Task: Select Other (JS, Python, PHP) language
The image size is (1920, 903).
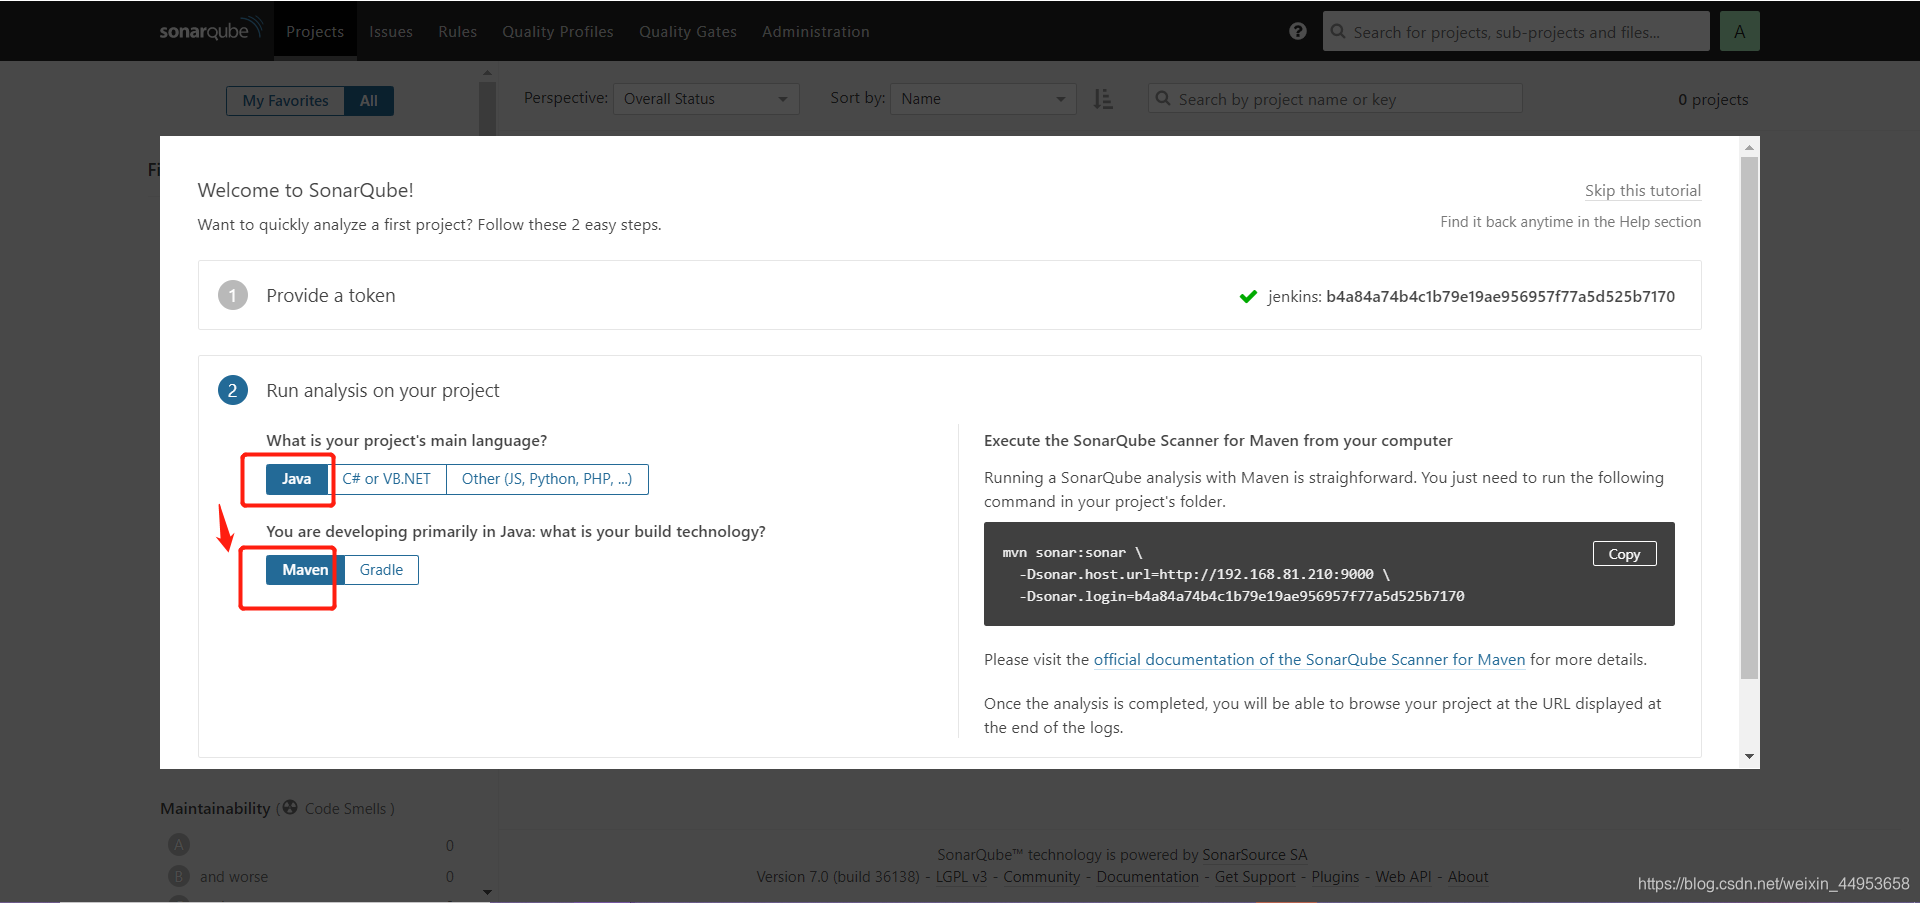Action: pyautogui.click(x=547, y=479)
